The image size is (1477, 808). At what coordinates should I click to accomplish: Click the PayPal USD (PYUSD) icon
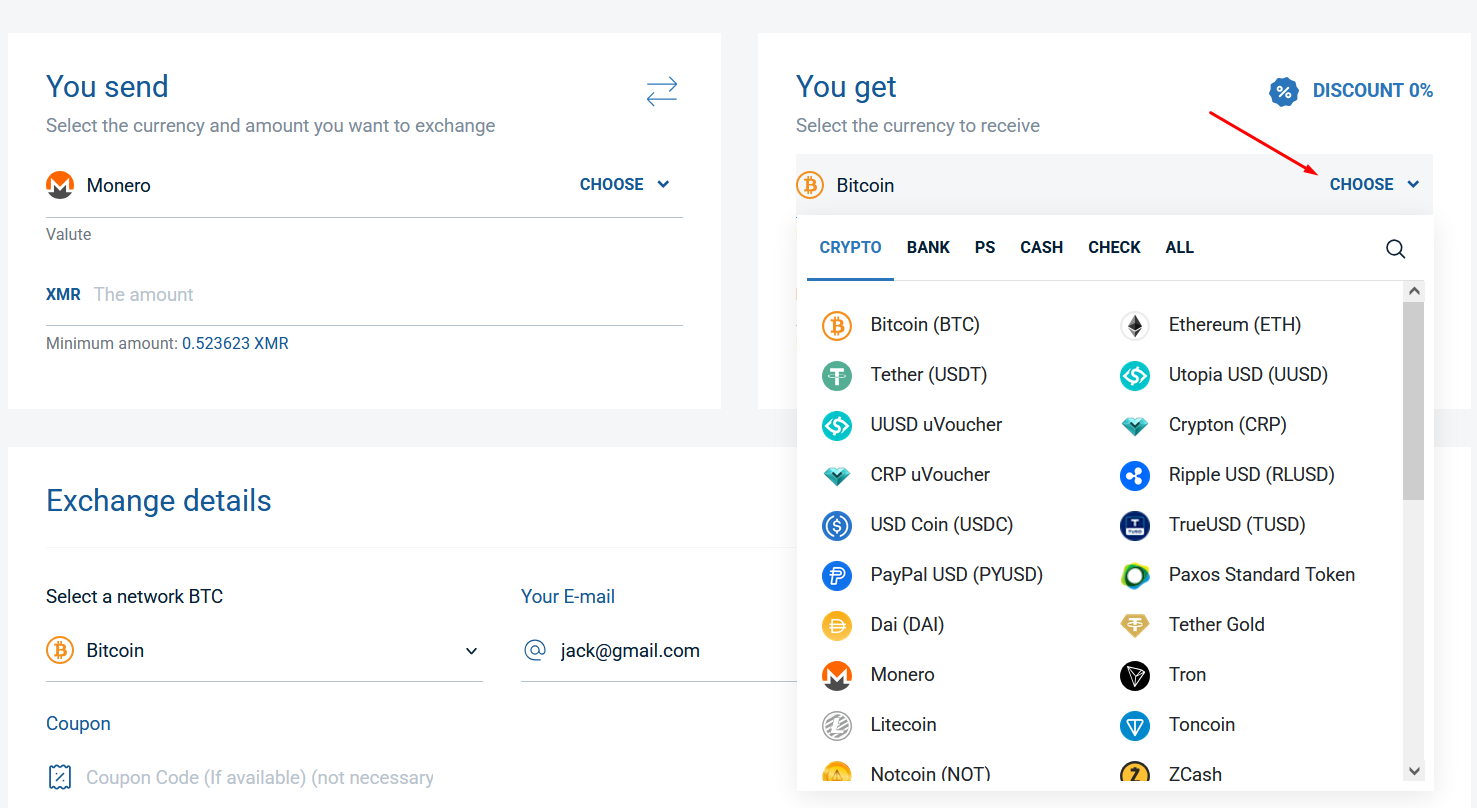click(836, 575)
